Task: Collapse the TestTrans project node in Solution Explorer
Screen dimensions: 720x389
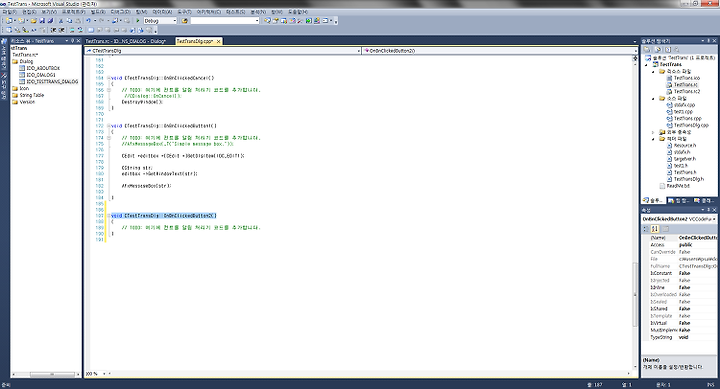Action: click(647, 65)
